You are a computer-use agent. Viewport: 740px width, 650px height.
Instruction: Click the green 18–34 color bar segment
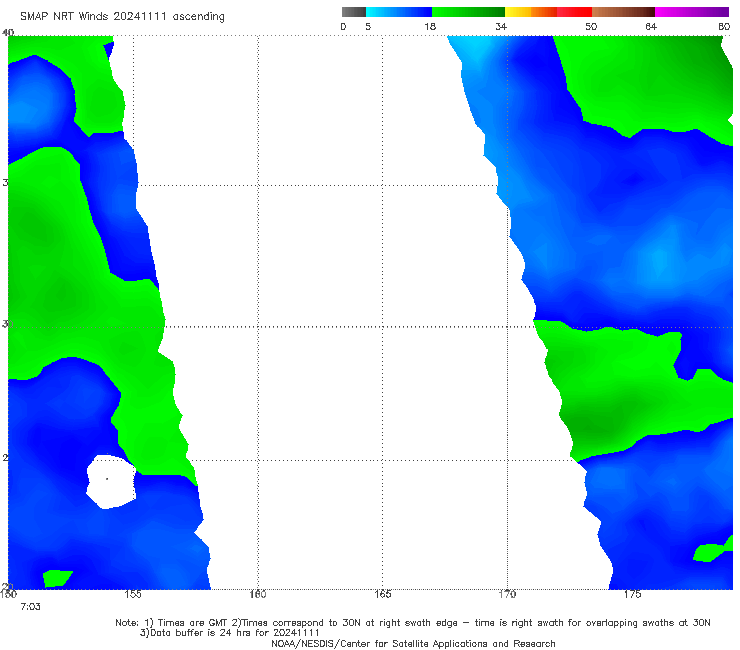(468, 12)
